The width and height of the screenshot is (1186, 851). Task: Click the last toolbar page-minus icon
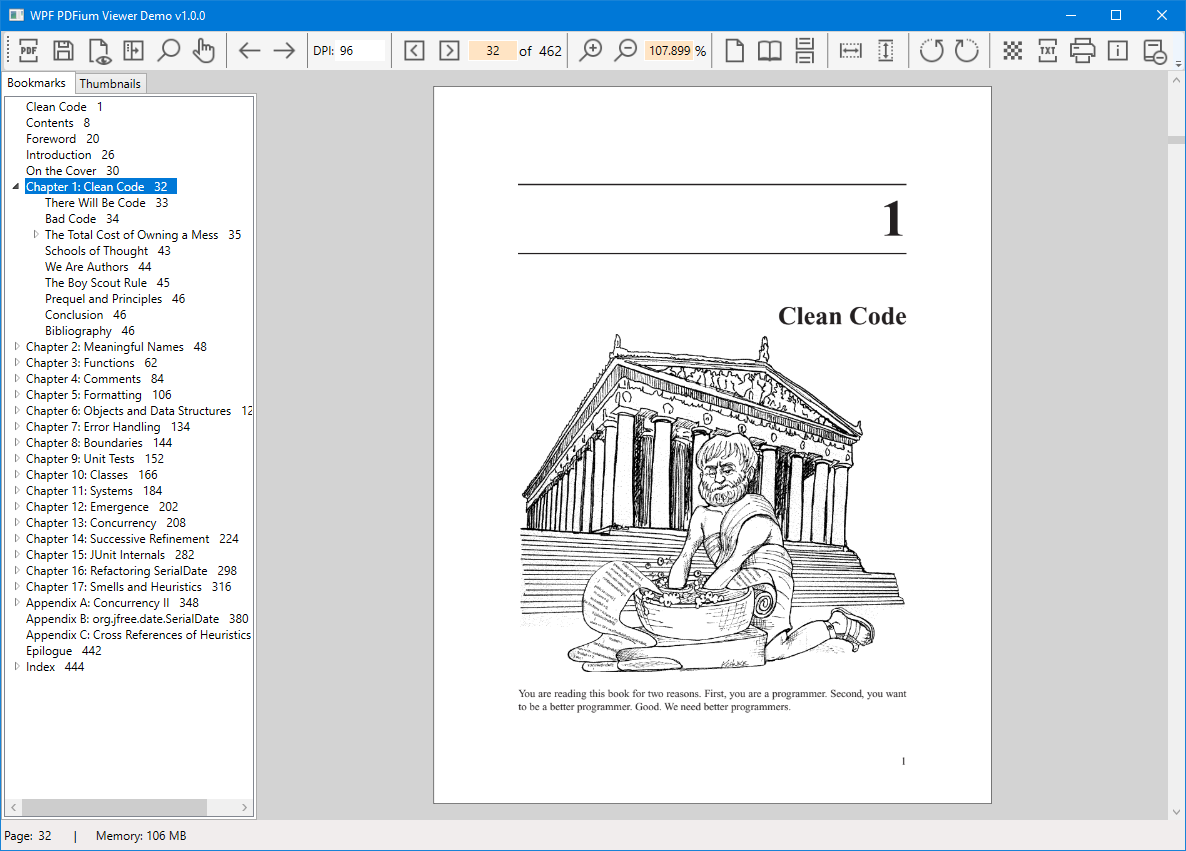click(1154, 51)
